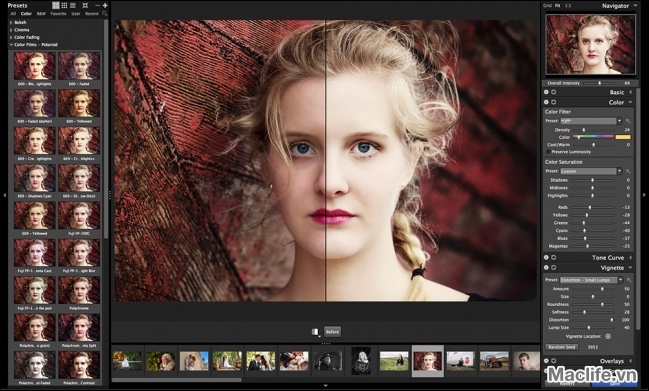Expand the Overlays panel arrow
The image size is (649, 391).
click(631, 361)
